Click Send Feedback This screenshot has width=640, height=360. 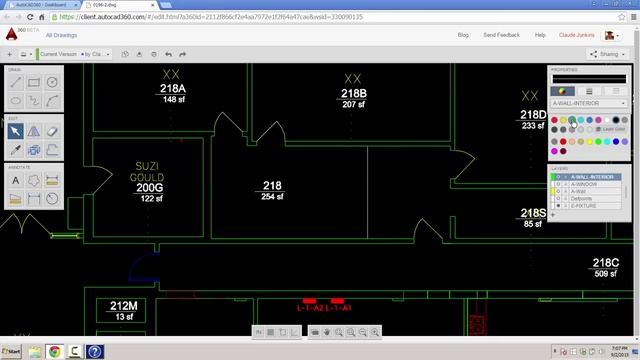(x=502, y=35)
